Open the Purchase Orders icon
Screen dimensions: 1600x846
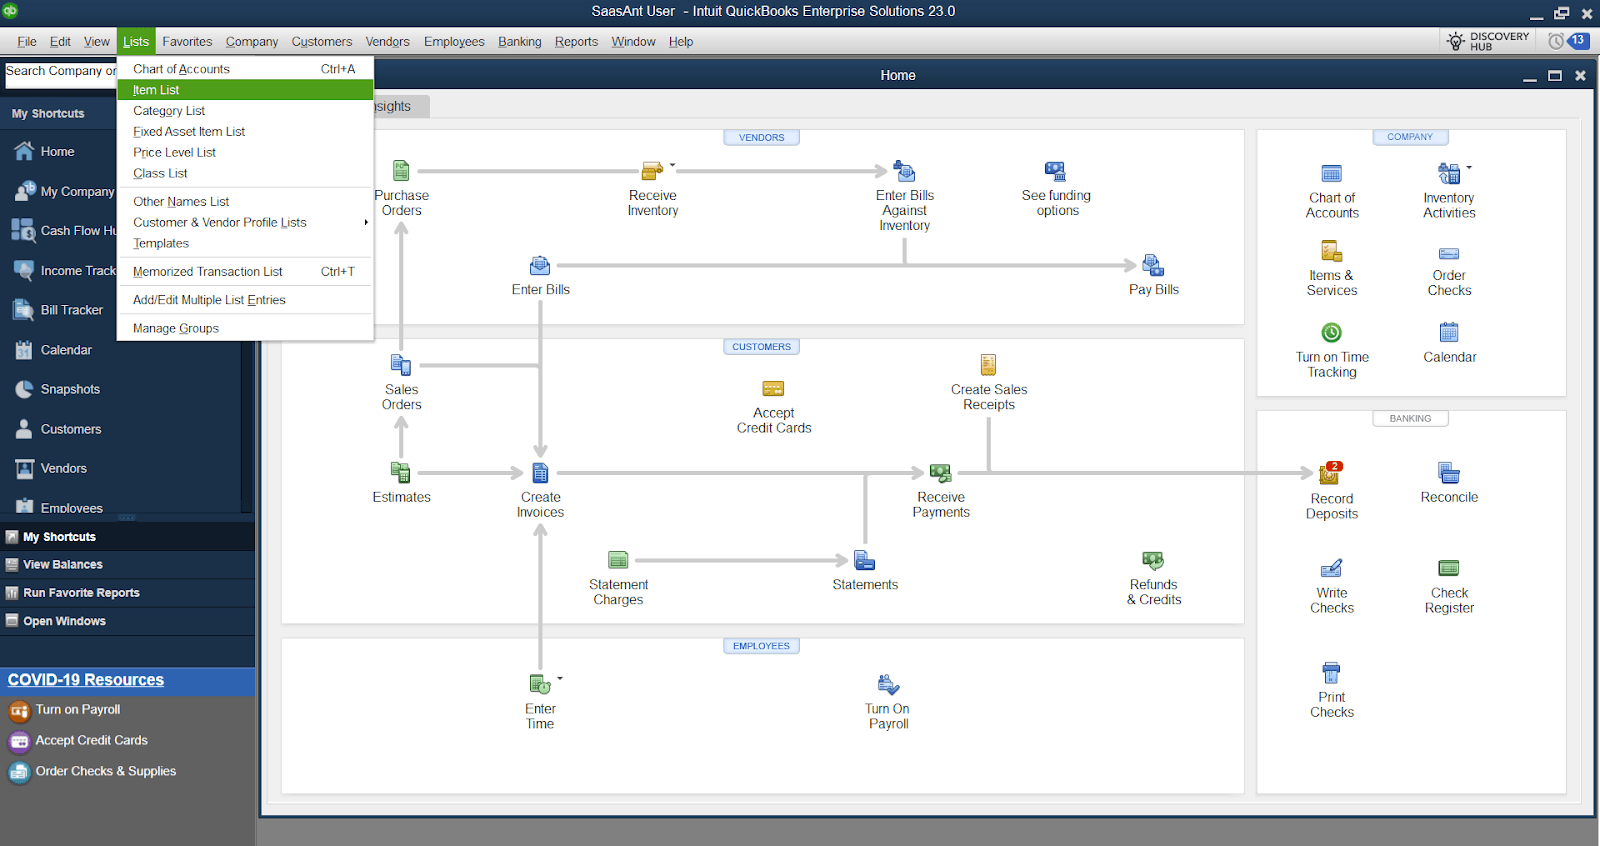(x=401, y=171)
